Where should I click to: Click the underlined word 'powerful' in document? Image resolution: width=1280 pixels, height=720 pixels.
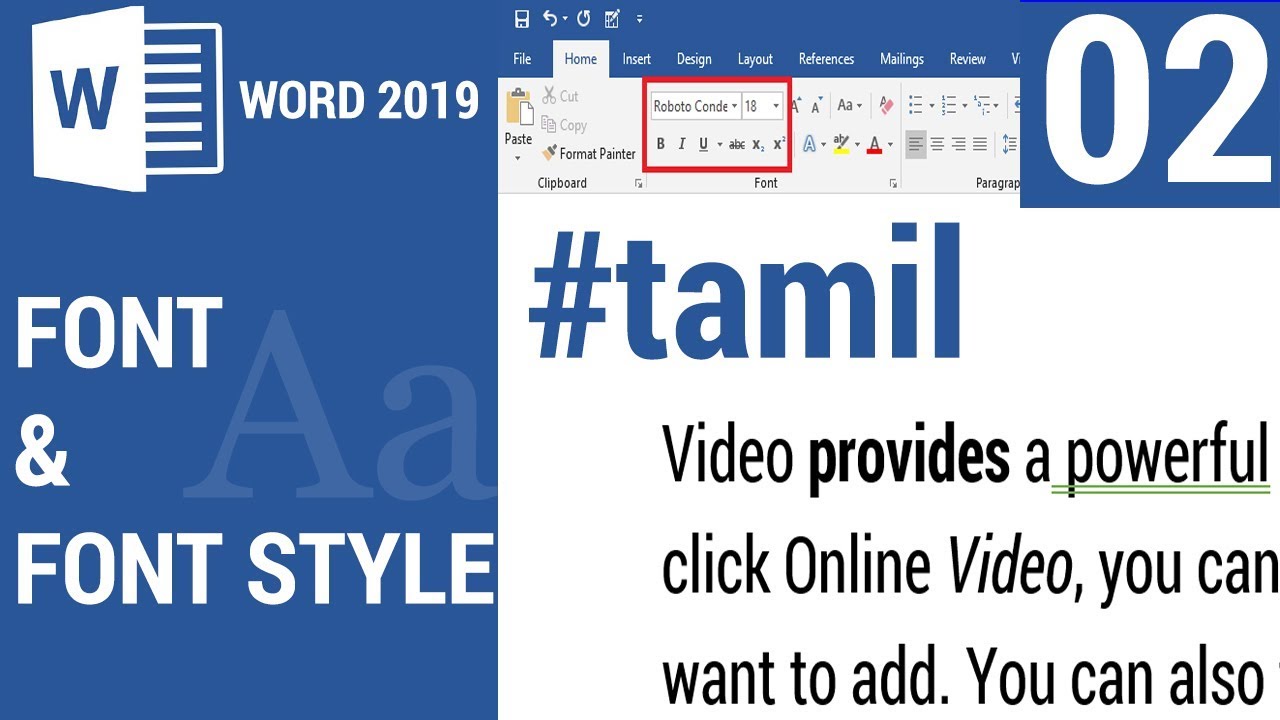(1166, 457)
